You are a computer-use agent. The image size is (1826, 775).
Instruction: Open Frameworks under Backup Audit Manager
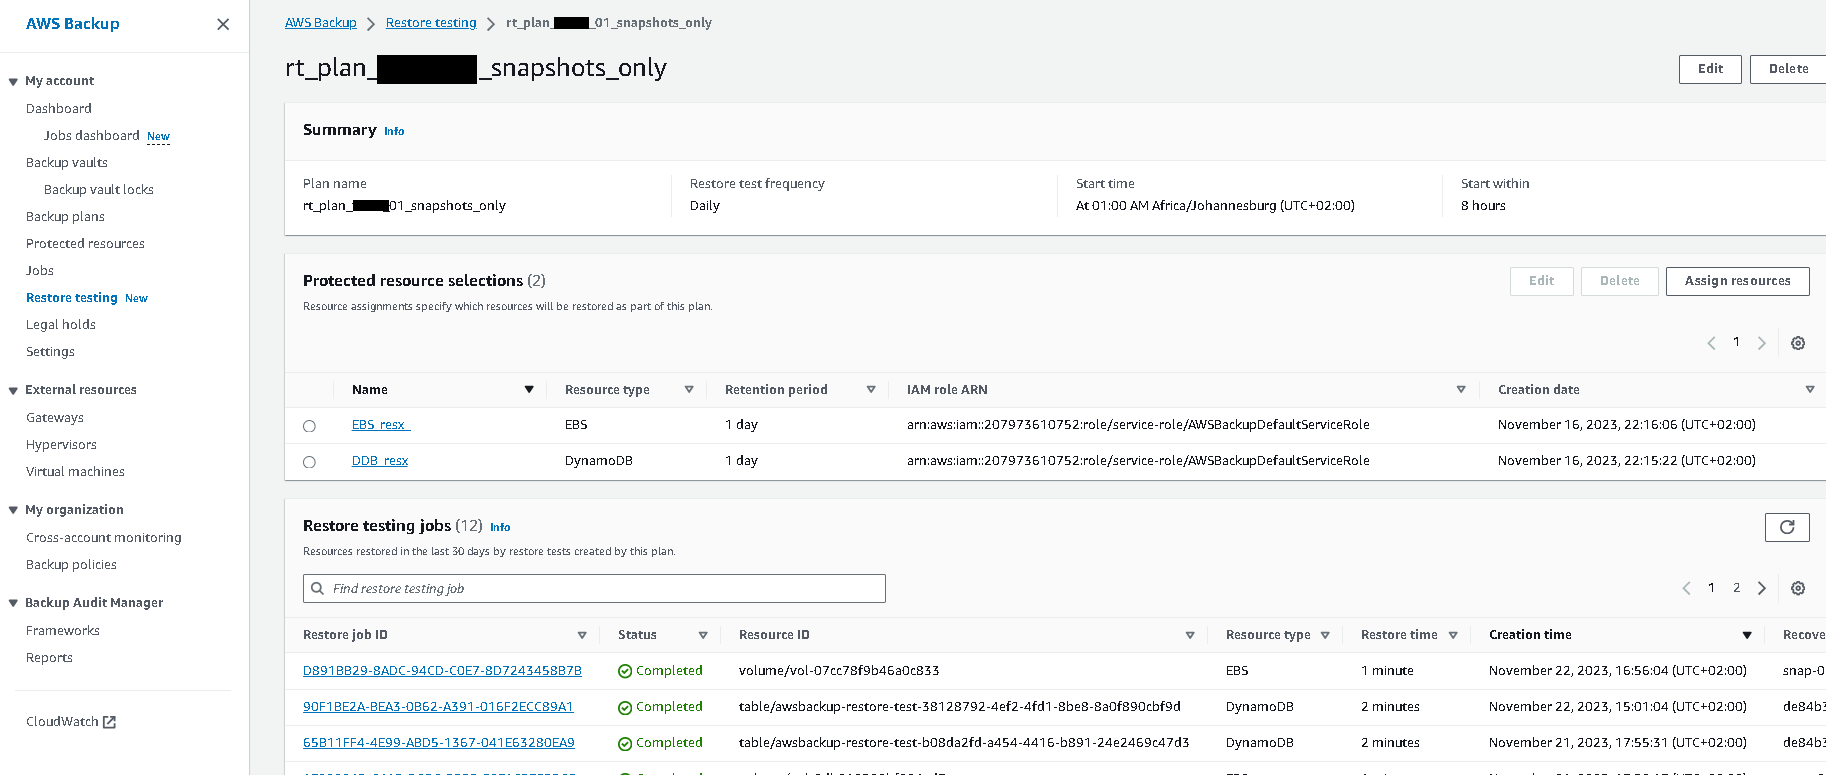click(x=63, y=631)
